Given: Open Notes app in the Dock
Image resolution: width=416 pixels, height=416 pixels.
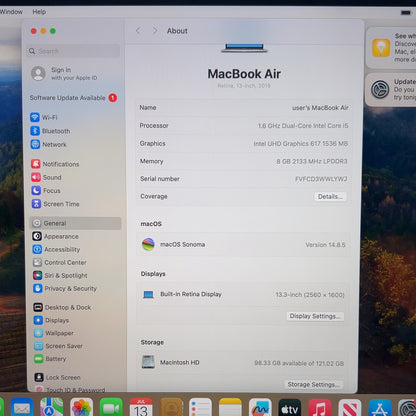Looking at the screenshot, I should (x=230, y=407).
